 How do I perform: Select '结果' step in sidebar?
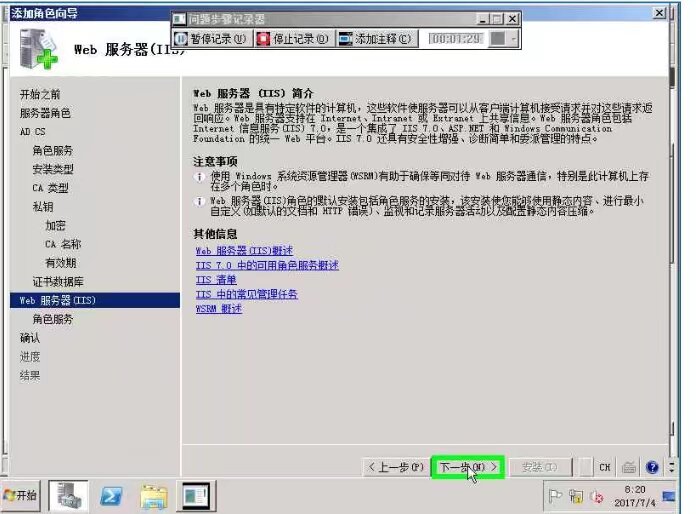(x=30, y=376)
